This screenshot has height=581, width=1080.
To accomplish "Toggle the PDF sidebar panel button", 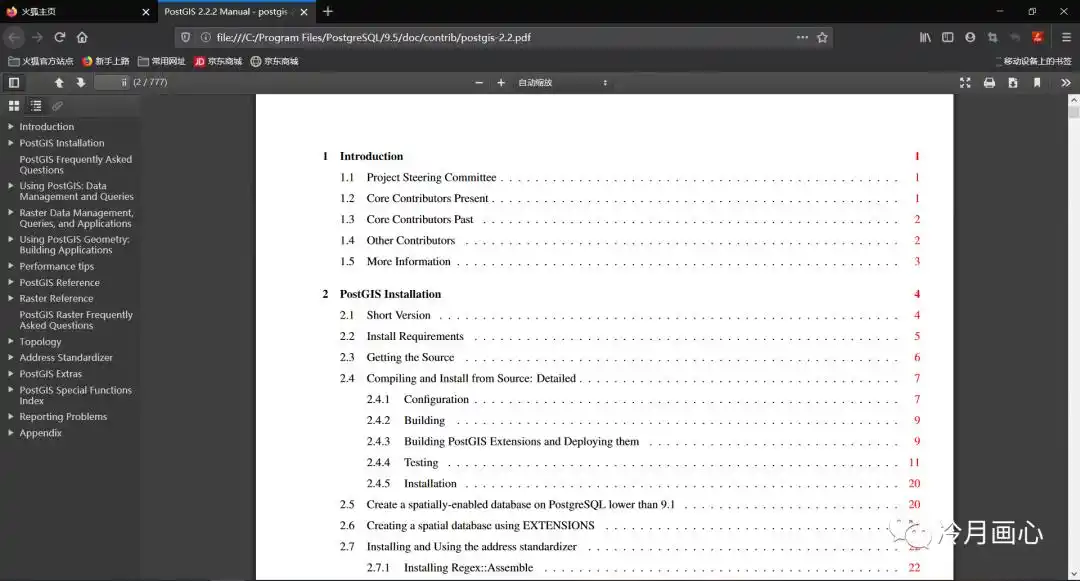I will click(x=14, y=83).
